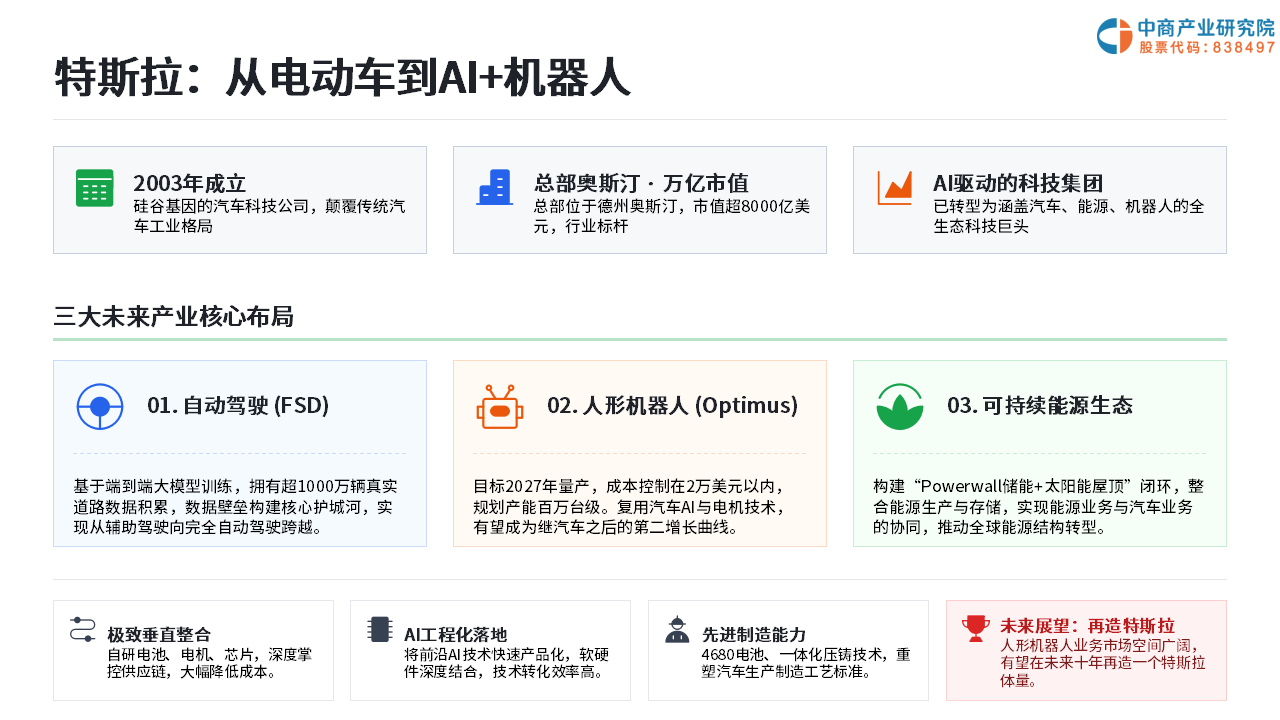Click the 股票代码：838497 text
1280x720 pixels.
[x=1207, y=47]
